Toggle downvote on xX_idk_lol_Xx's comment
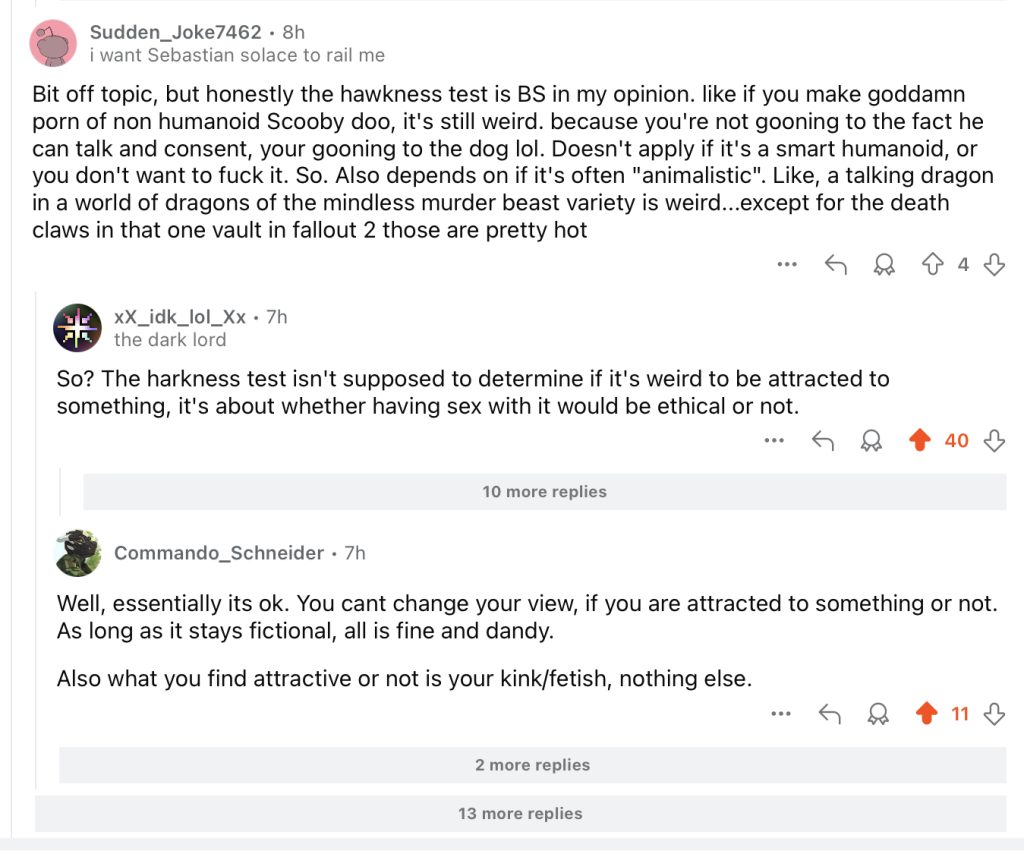The image size is (1024, 854). [994, 441]
